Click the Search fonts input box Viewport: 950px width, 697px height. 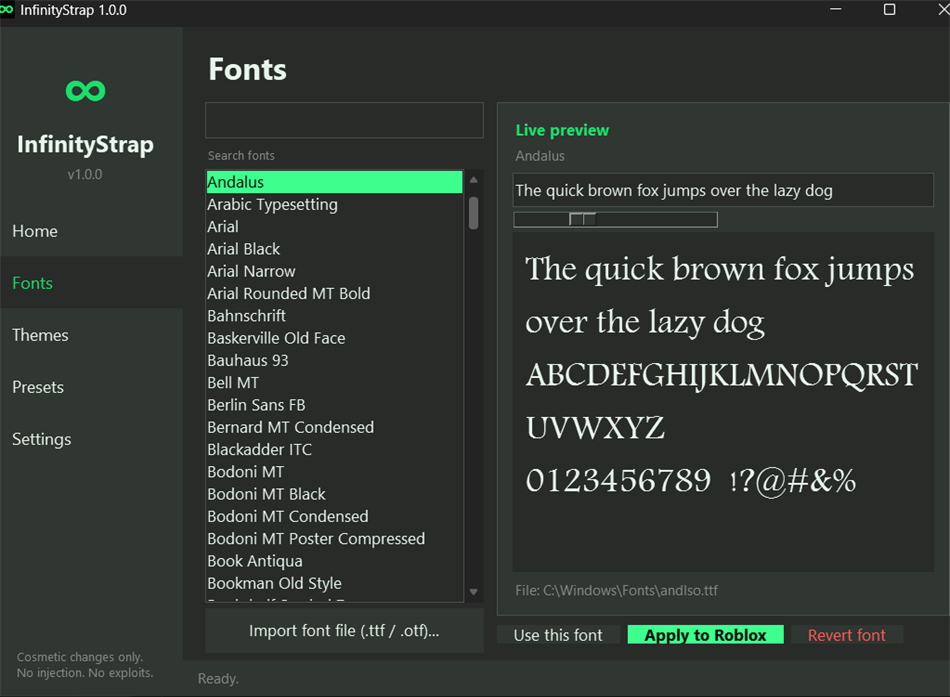(344, 120)
